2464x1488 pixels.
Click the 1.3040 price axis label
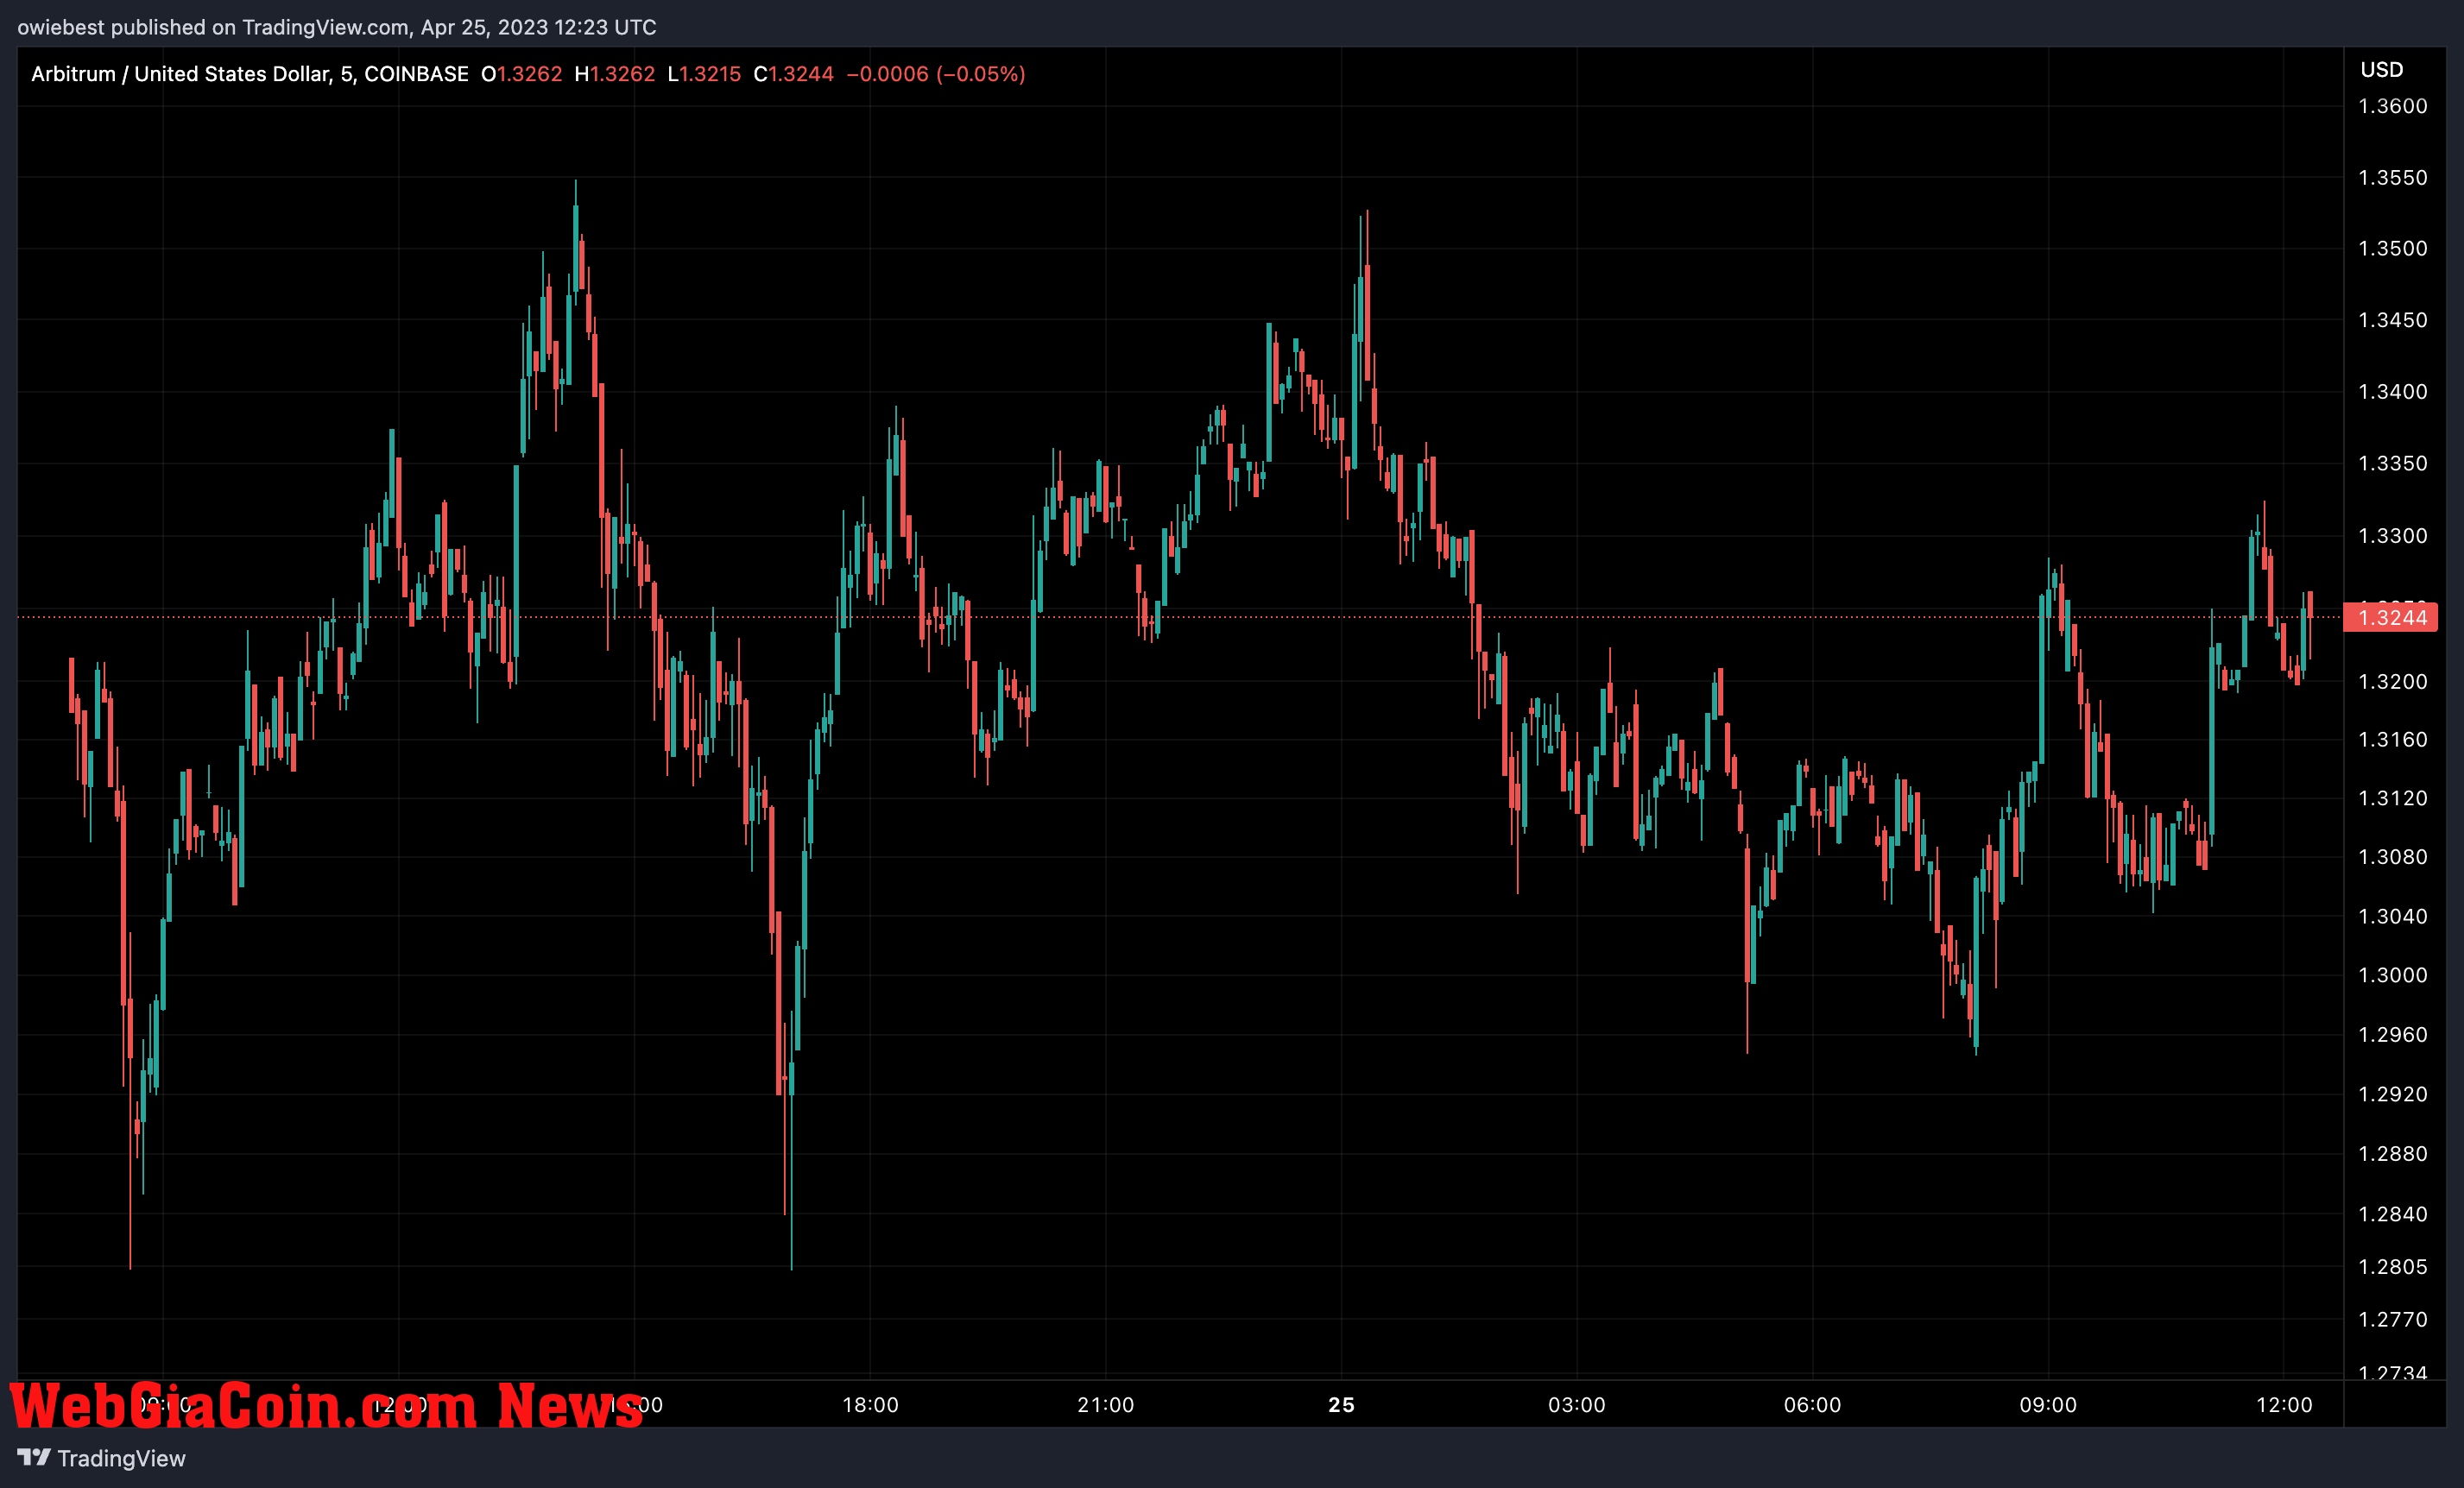tap(2393, 916)
